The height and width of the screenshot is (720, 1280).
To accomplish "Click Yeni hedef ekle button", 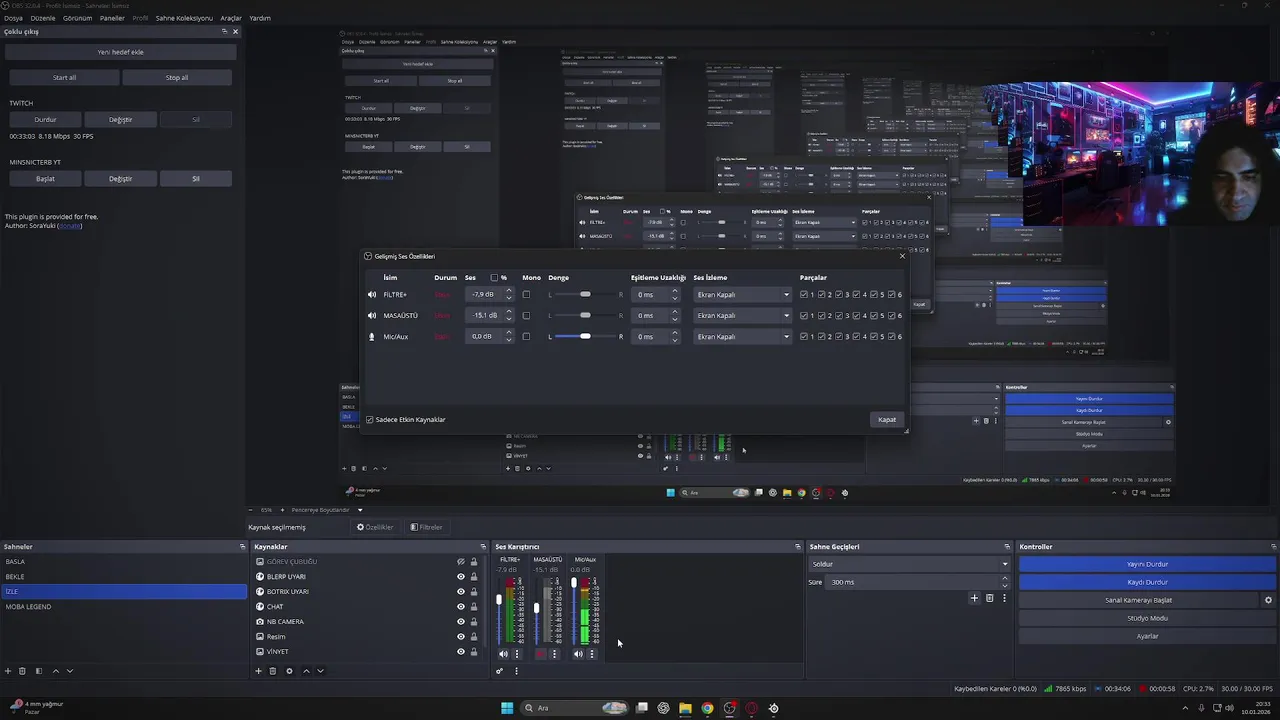I will [x=120, y=52].
